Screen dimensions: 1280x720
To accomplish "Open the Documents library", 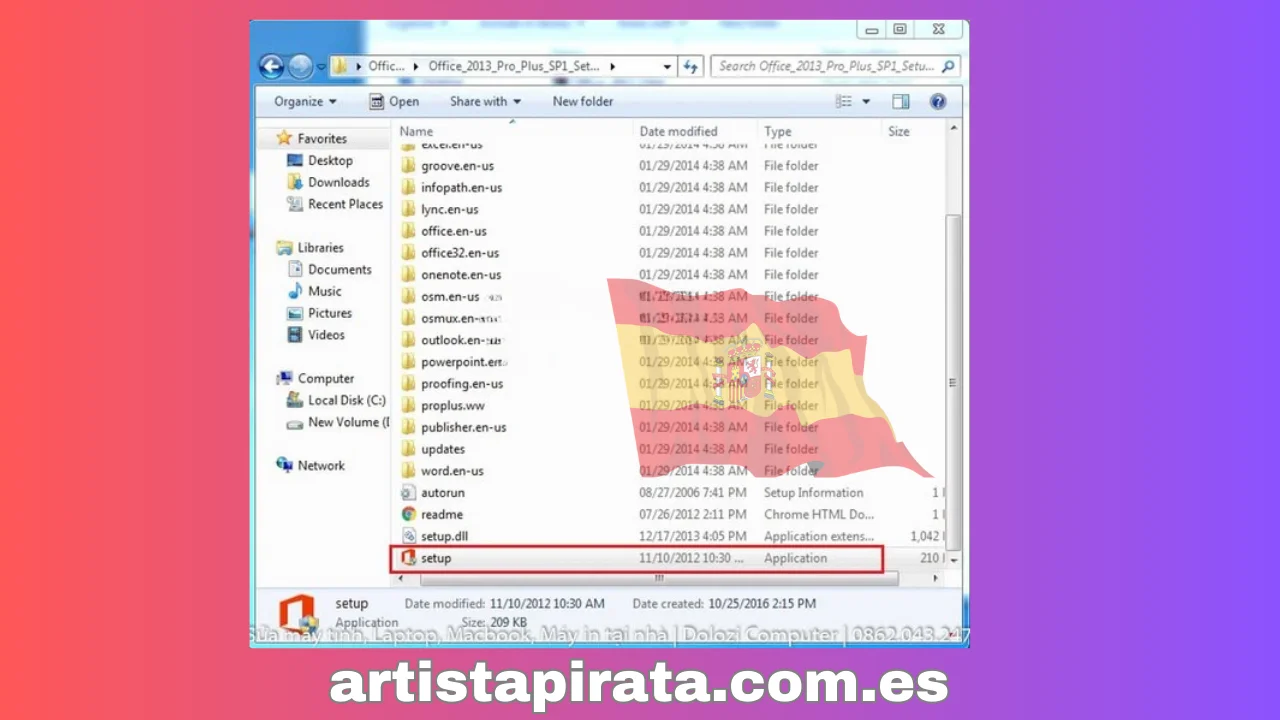I will click(x=339, y=270).
